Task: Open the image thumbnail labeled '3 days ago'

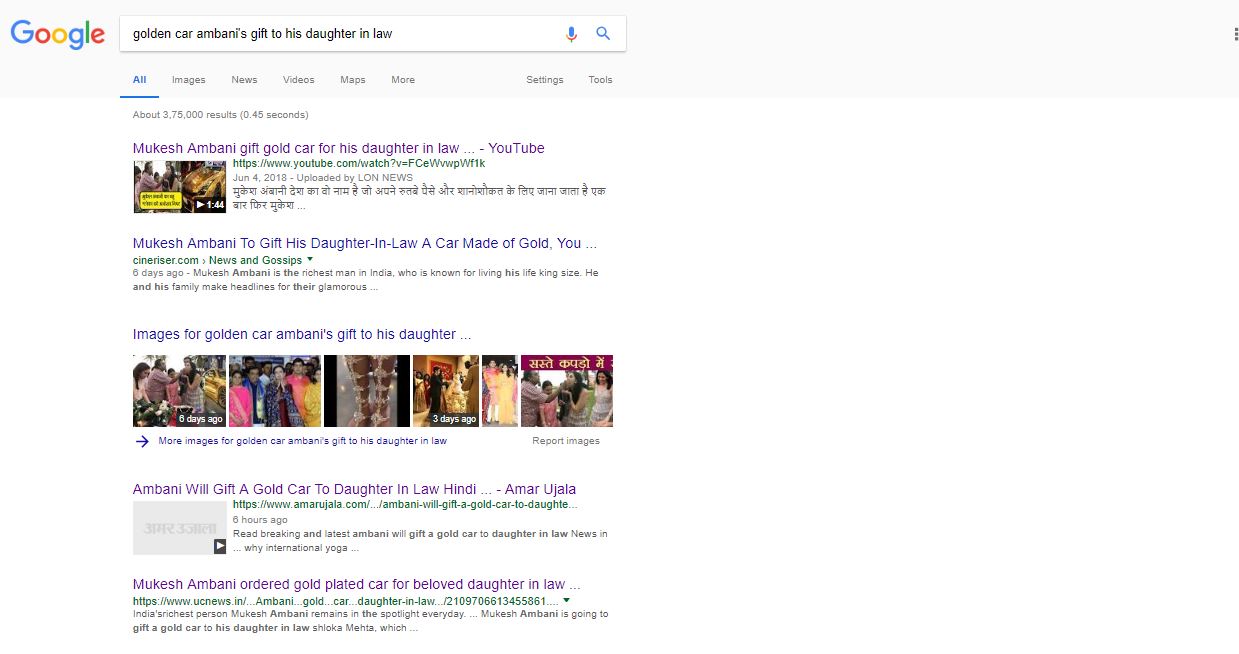Action: [x=446, y=391]
